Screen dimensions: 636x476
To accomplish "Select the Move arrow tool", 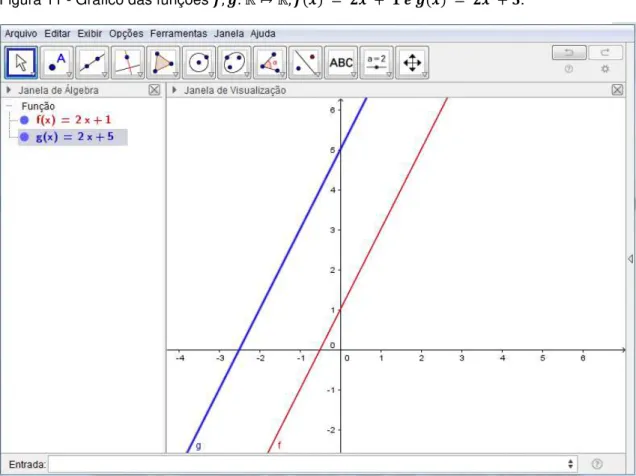I will tap(21, 62).
